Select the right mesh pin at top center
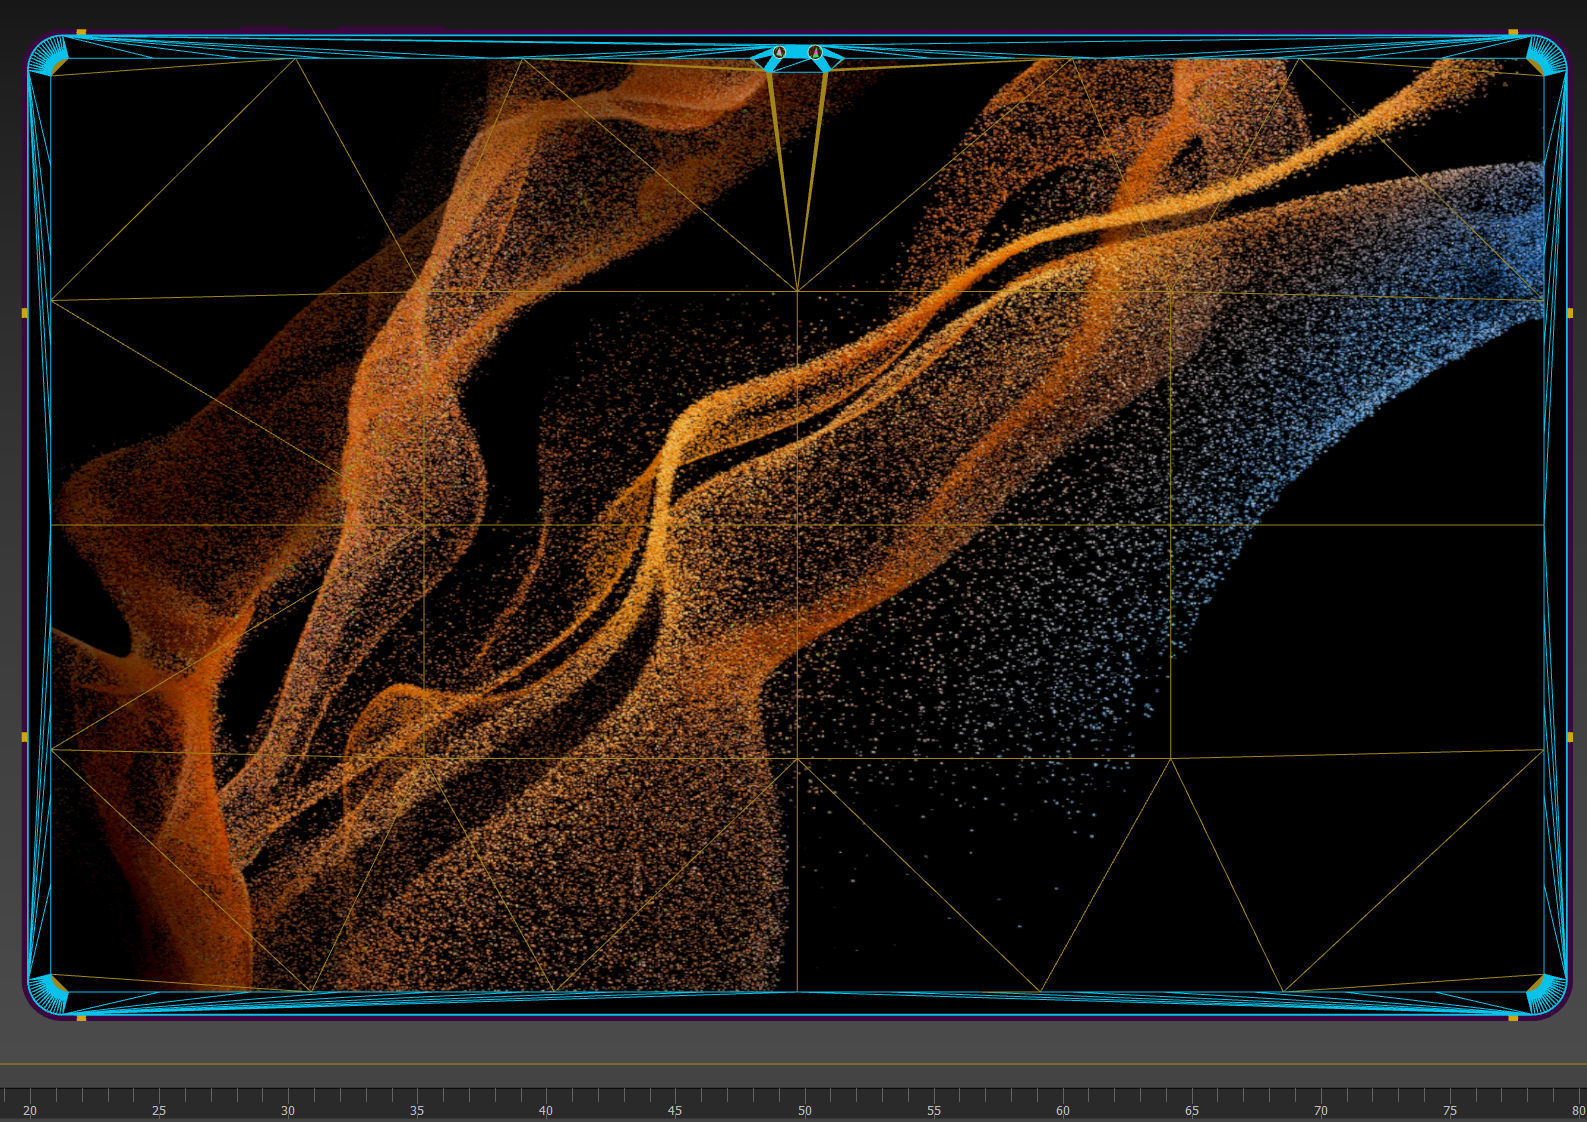The image size is (1587, 1122). pyautogui.click(x=814, y=51)
